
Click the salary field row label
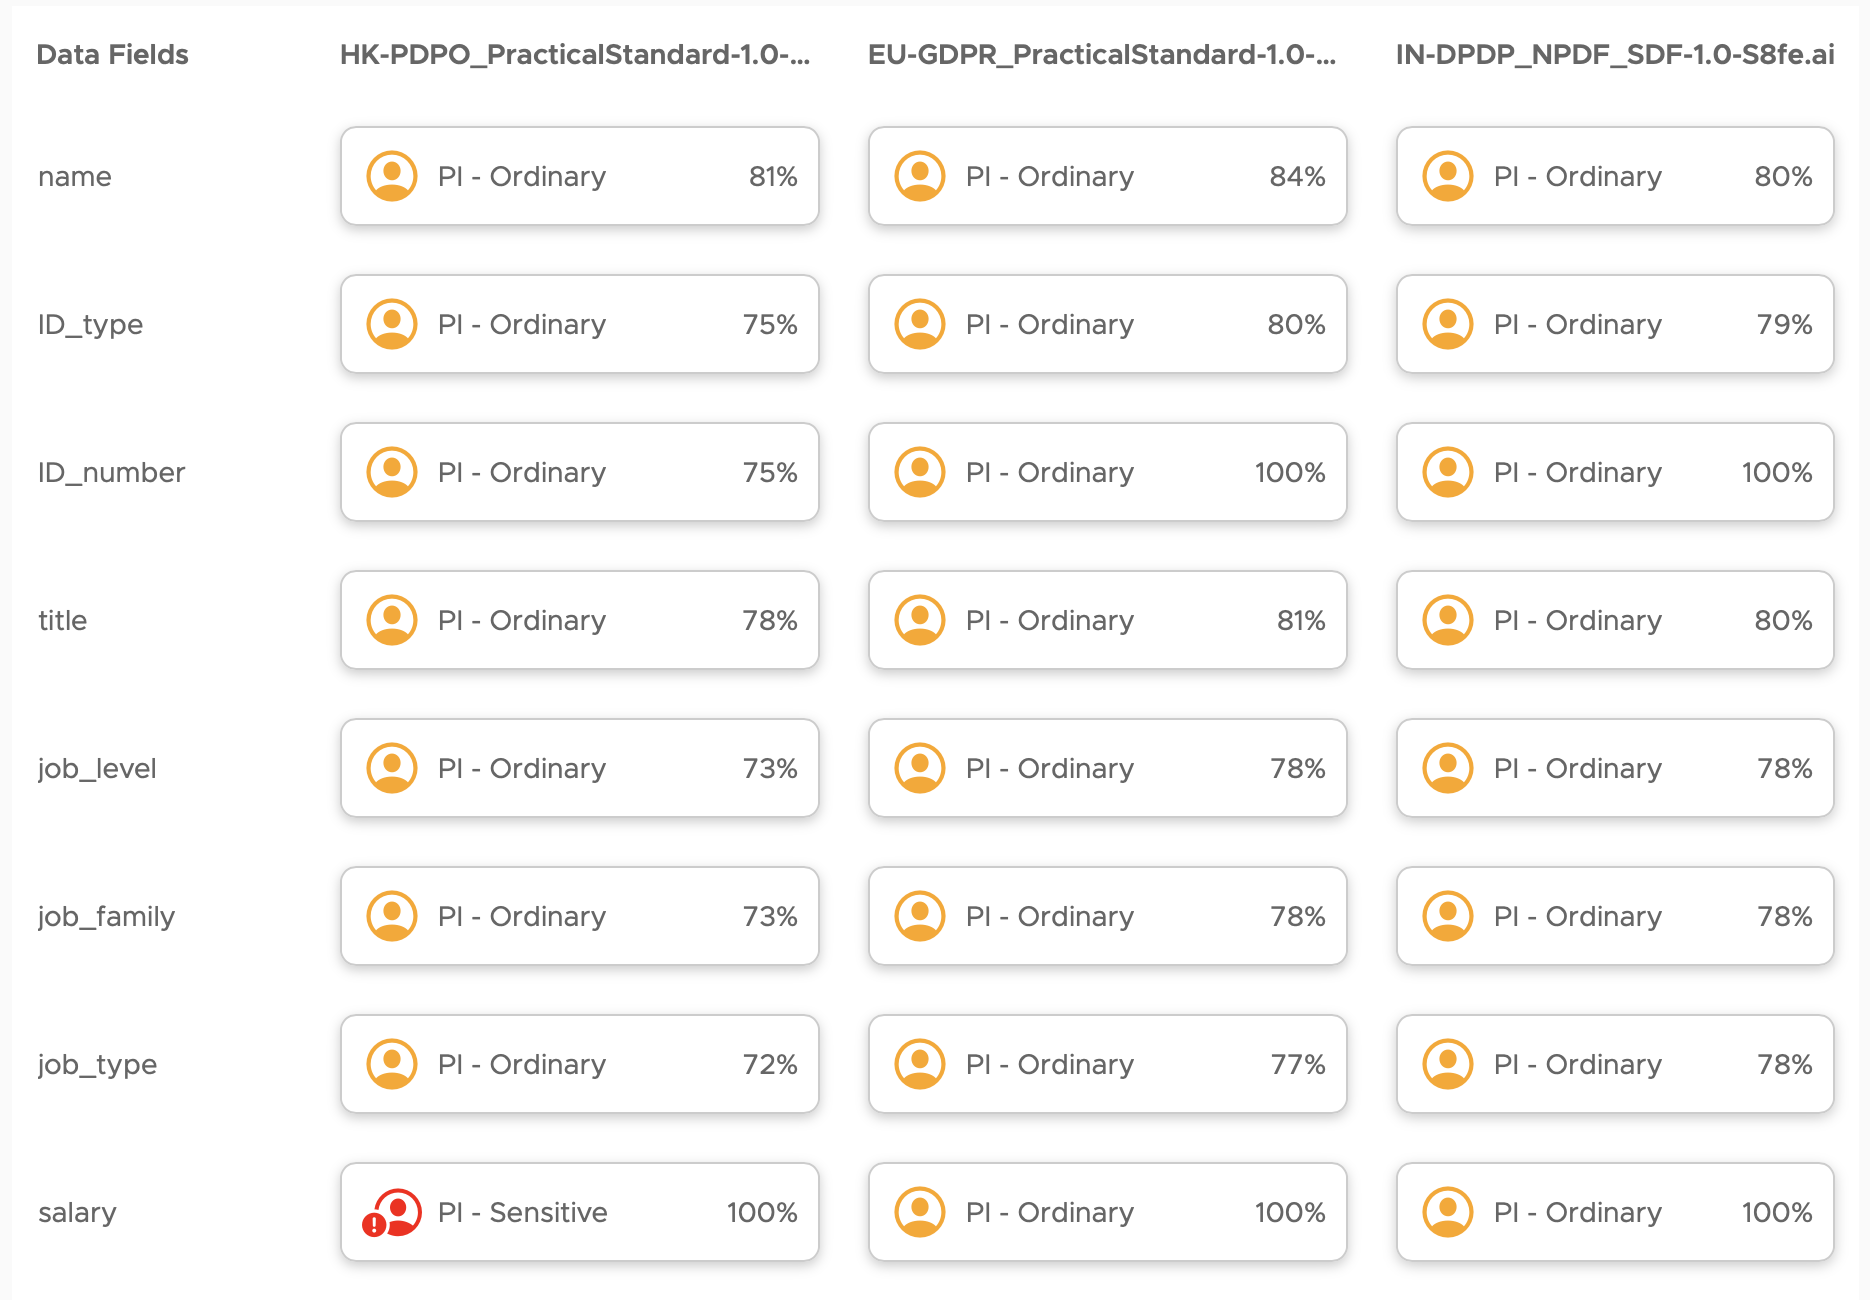click(77, 1212)
